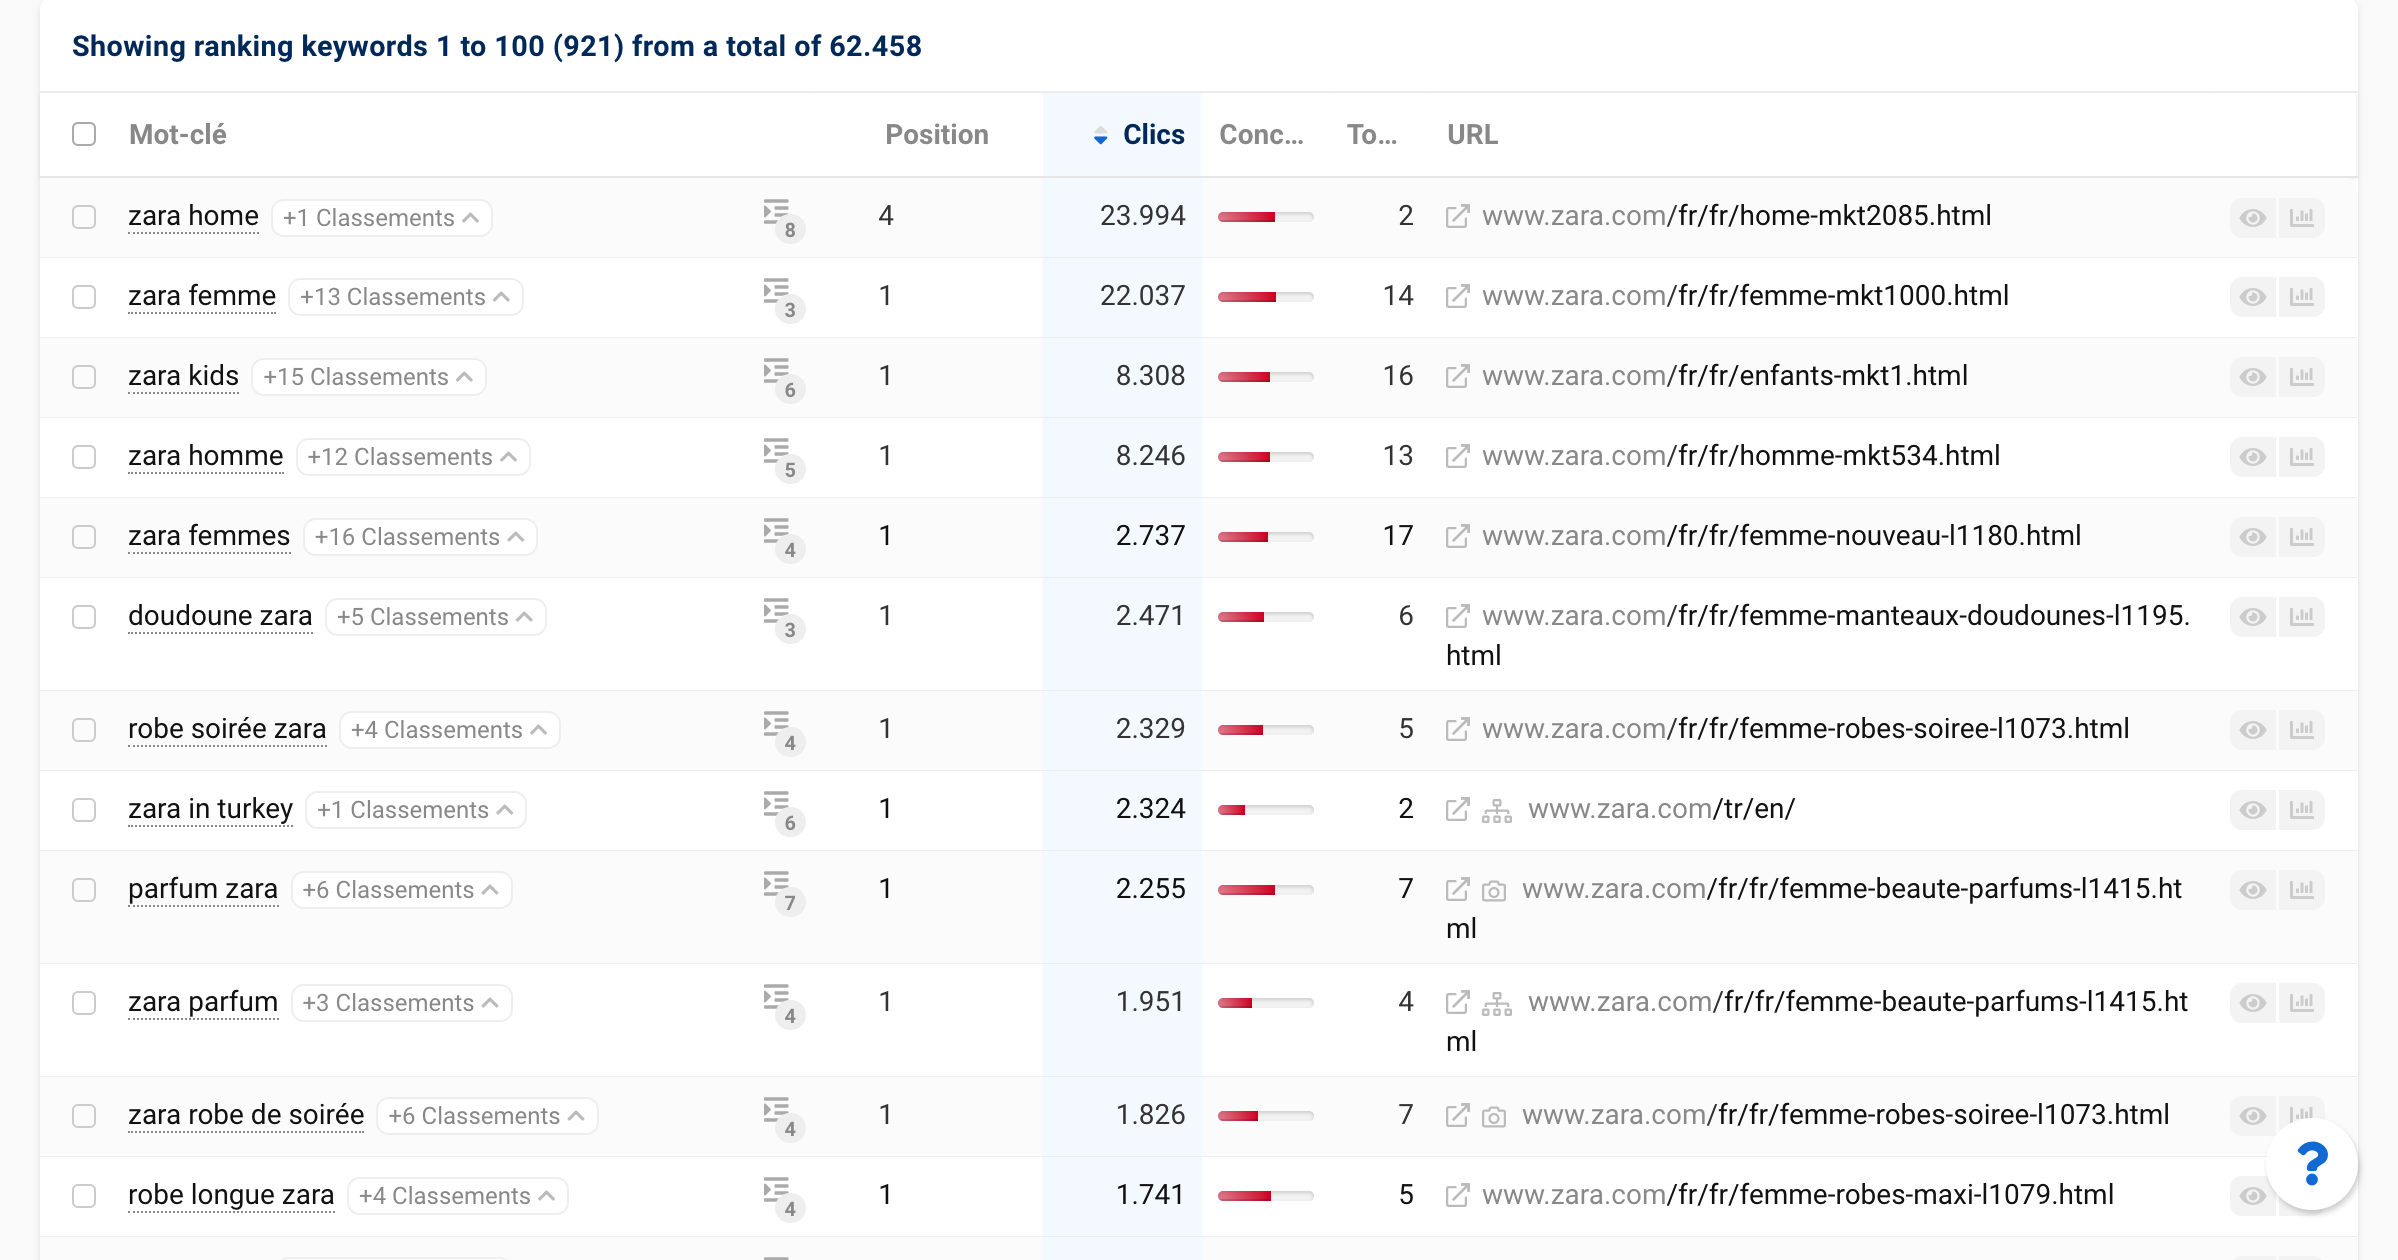Show history chart for doudoune zara
This screenshot has height=1260, width=2398.
(2301, 617)
